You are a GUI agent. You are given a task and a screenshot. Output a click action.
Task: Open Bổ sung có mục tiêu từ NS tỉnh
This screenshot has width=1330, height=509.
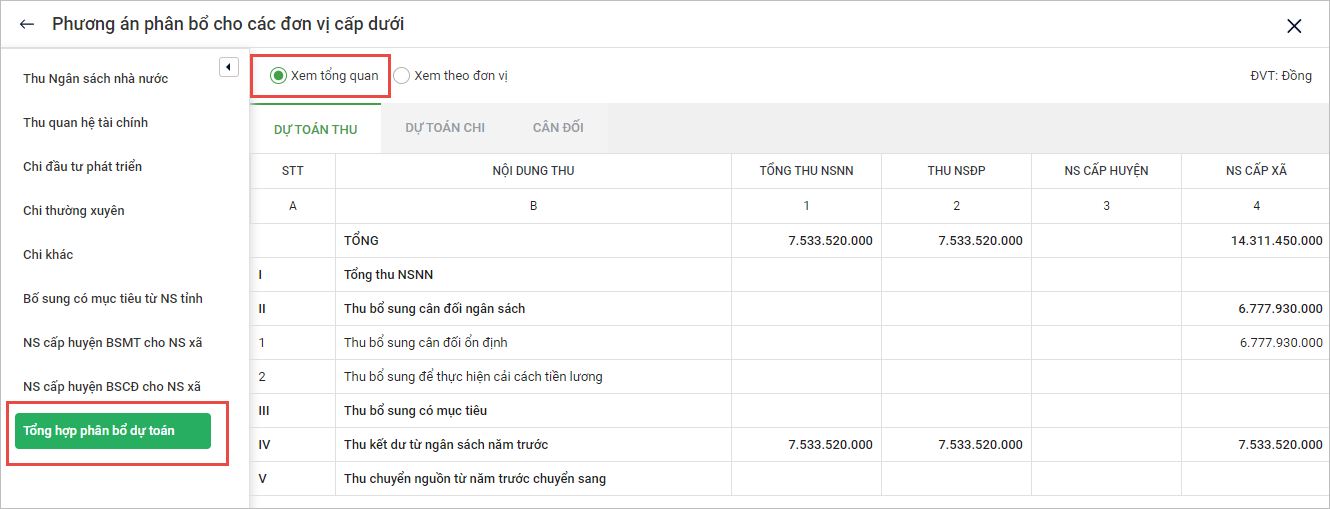coord(113,299)
